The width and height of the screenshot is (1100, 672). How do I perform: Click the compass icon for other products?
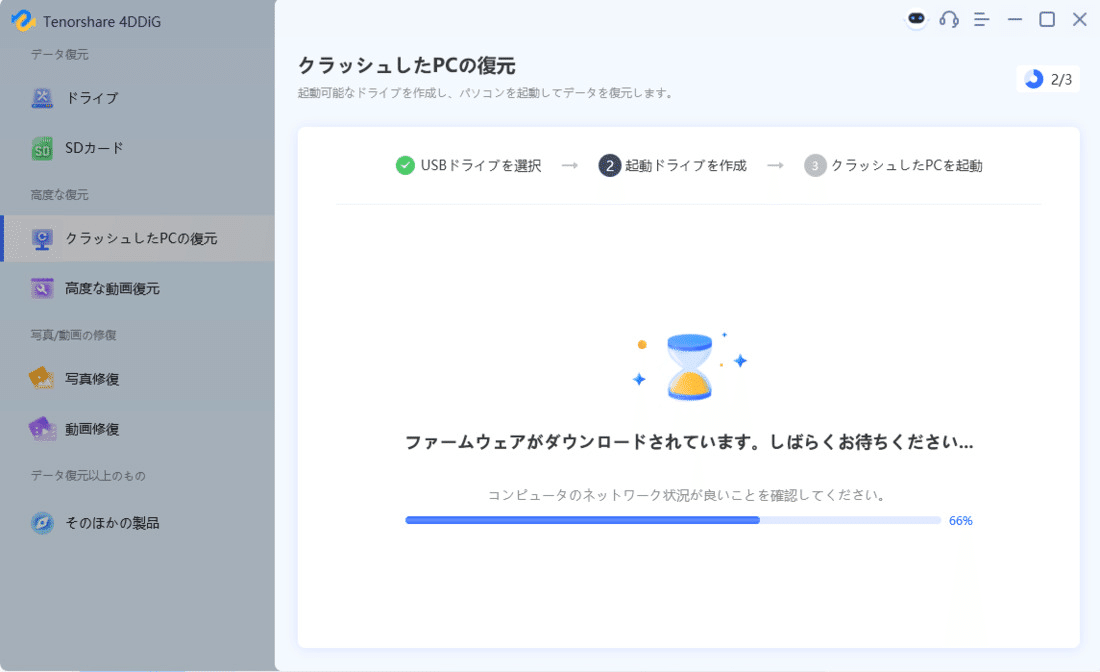coord(42,523)
